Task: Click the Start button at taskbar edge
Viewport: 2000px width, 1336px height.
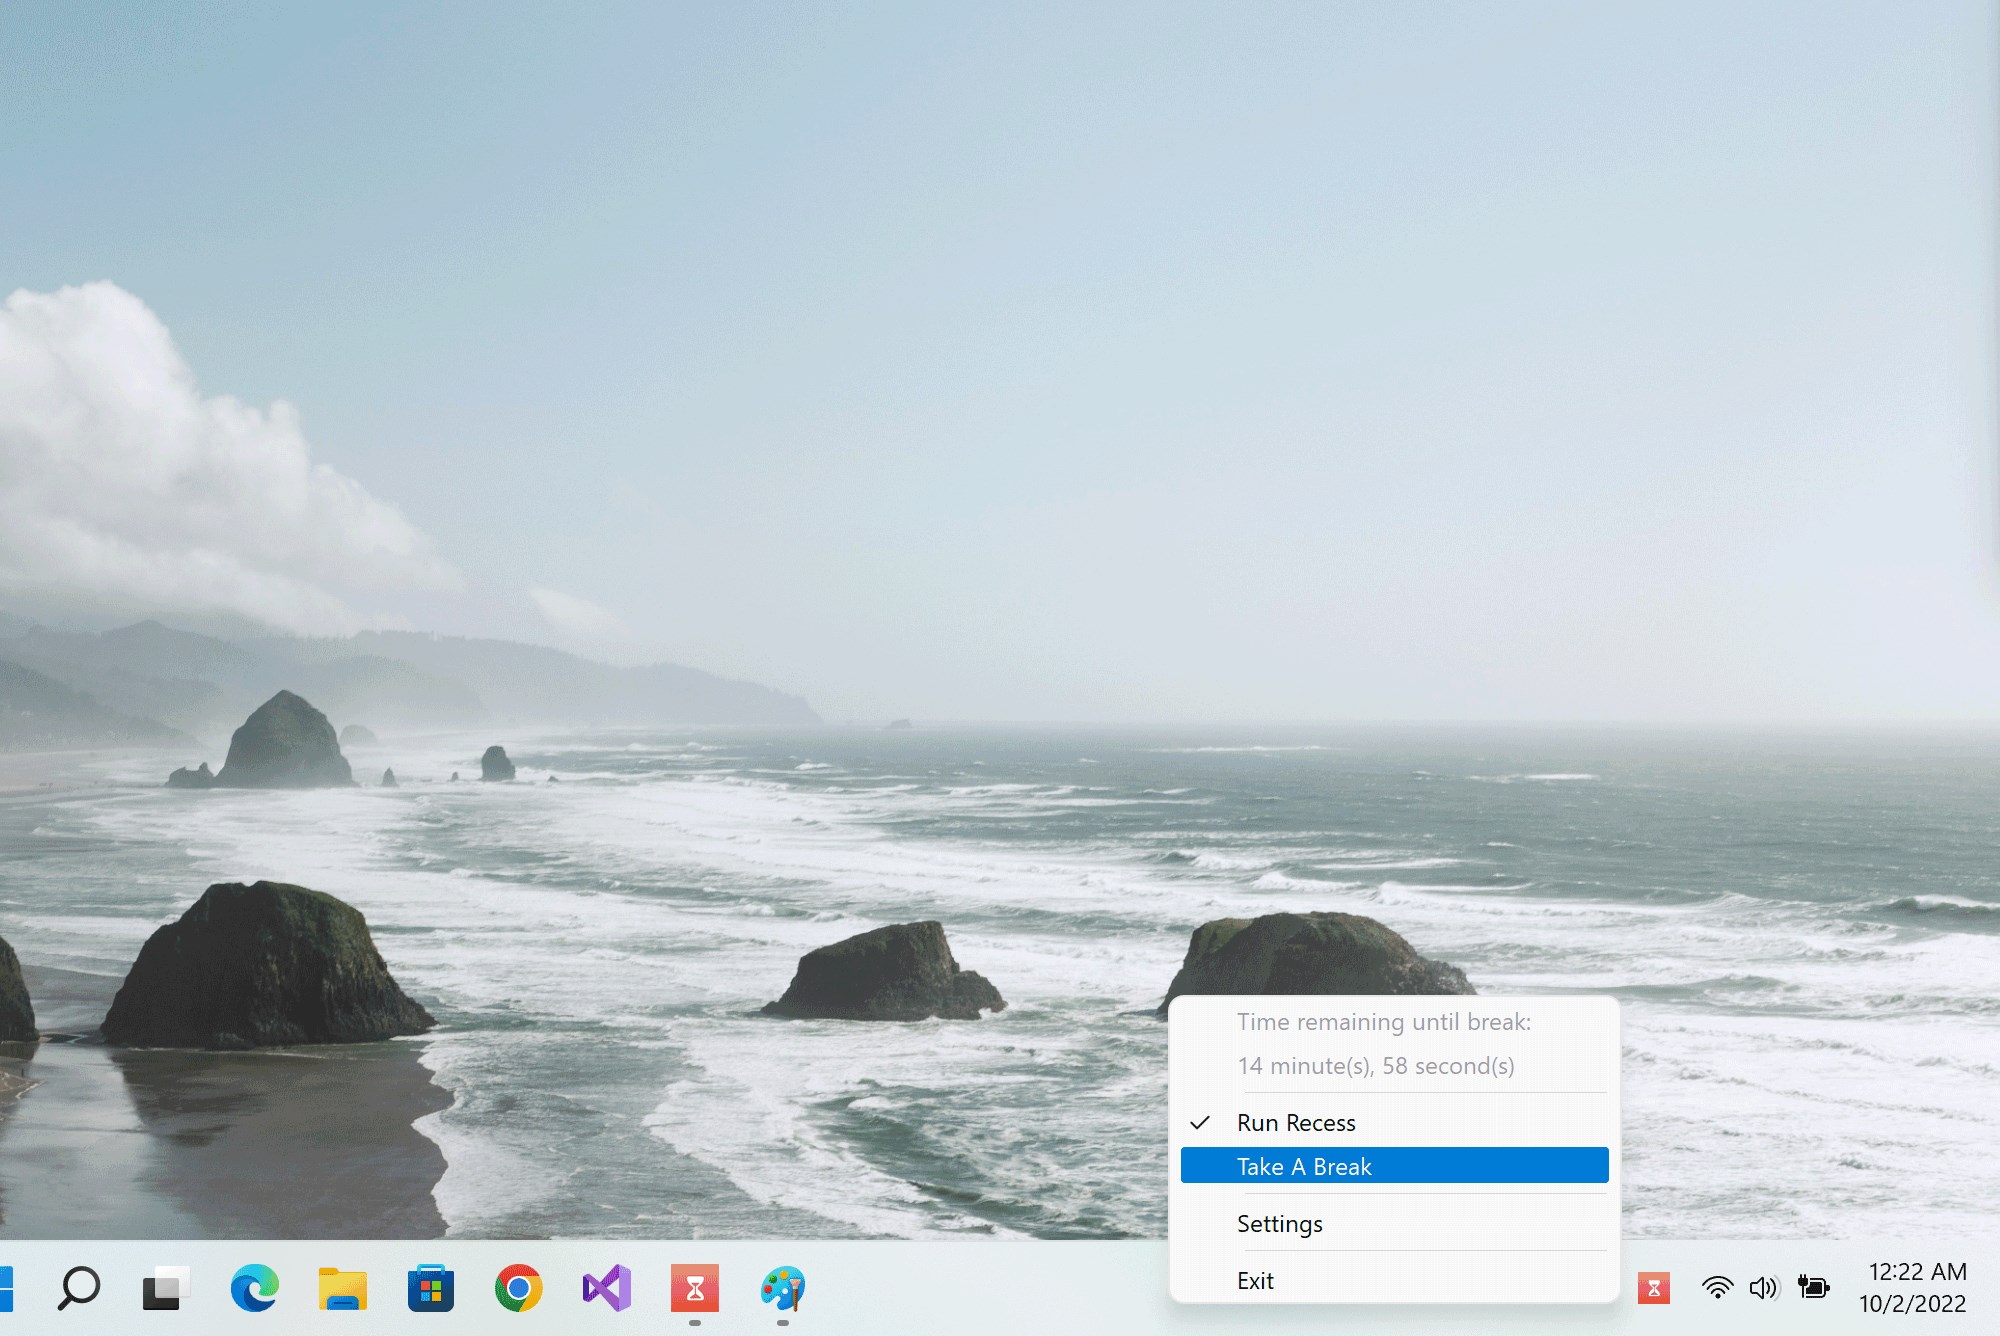Action: (5, 1288)
